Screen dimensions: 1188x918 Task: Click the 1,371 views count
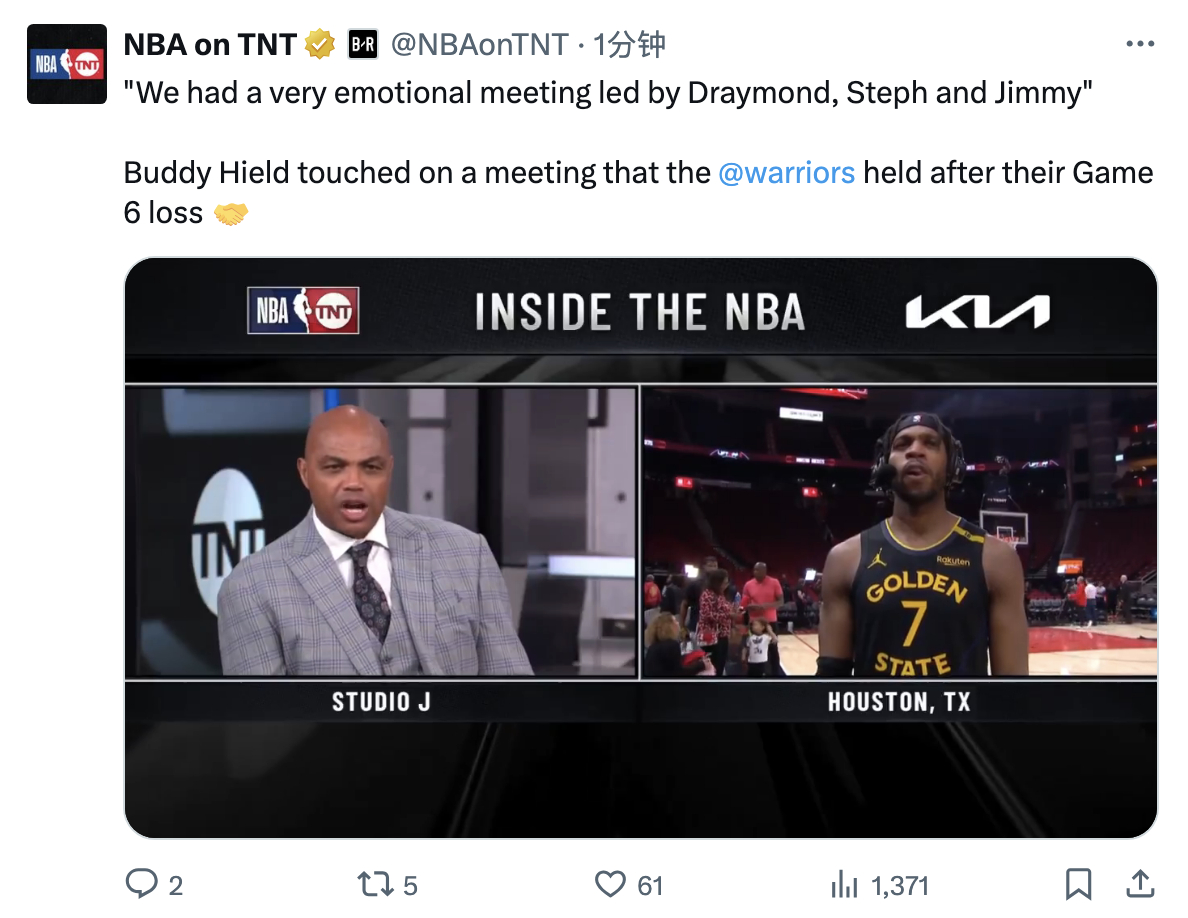[899, 885]
